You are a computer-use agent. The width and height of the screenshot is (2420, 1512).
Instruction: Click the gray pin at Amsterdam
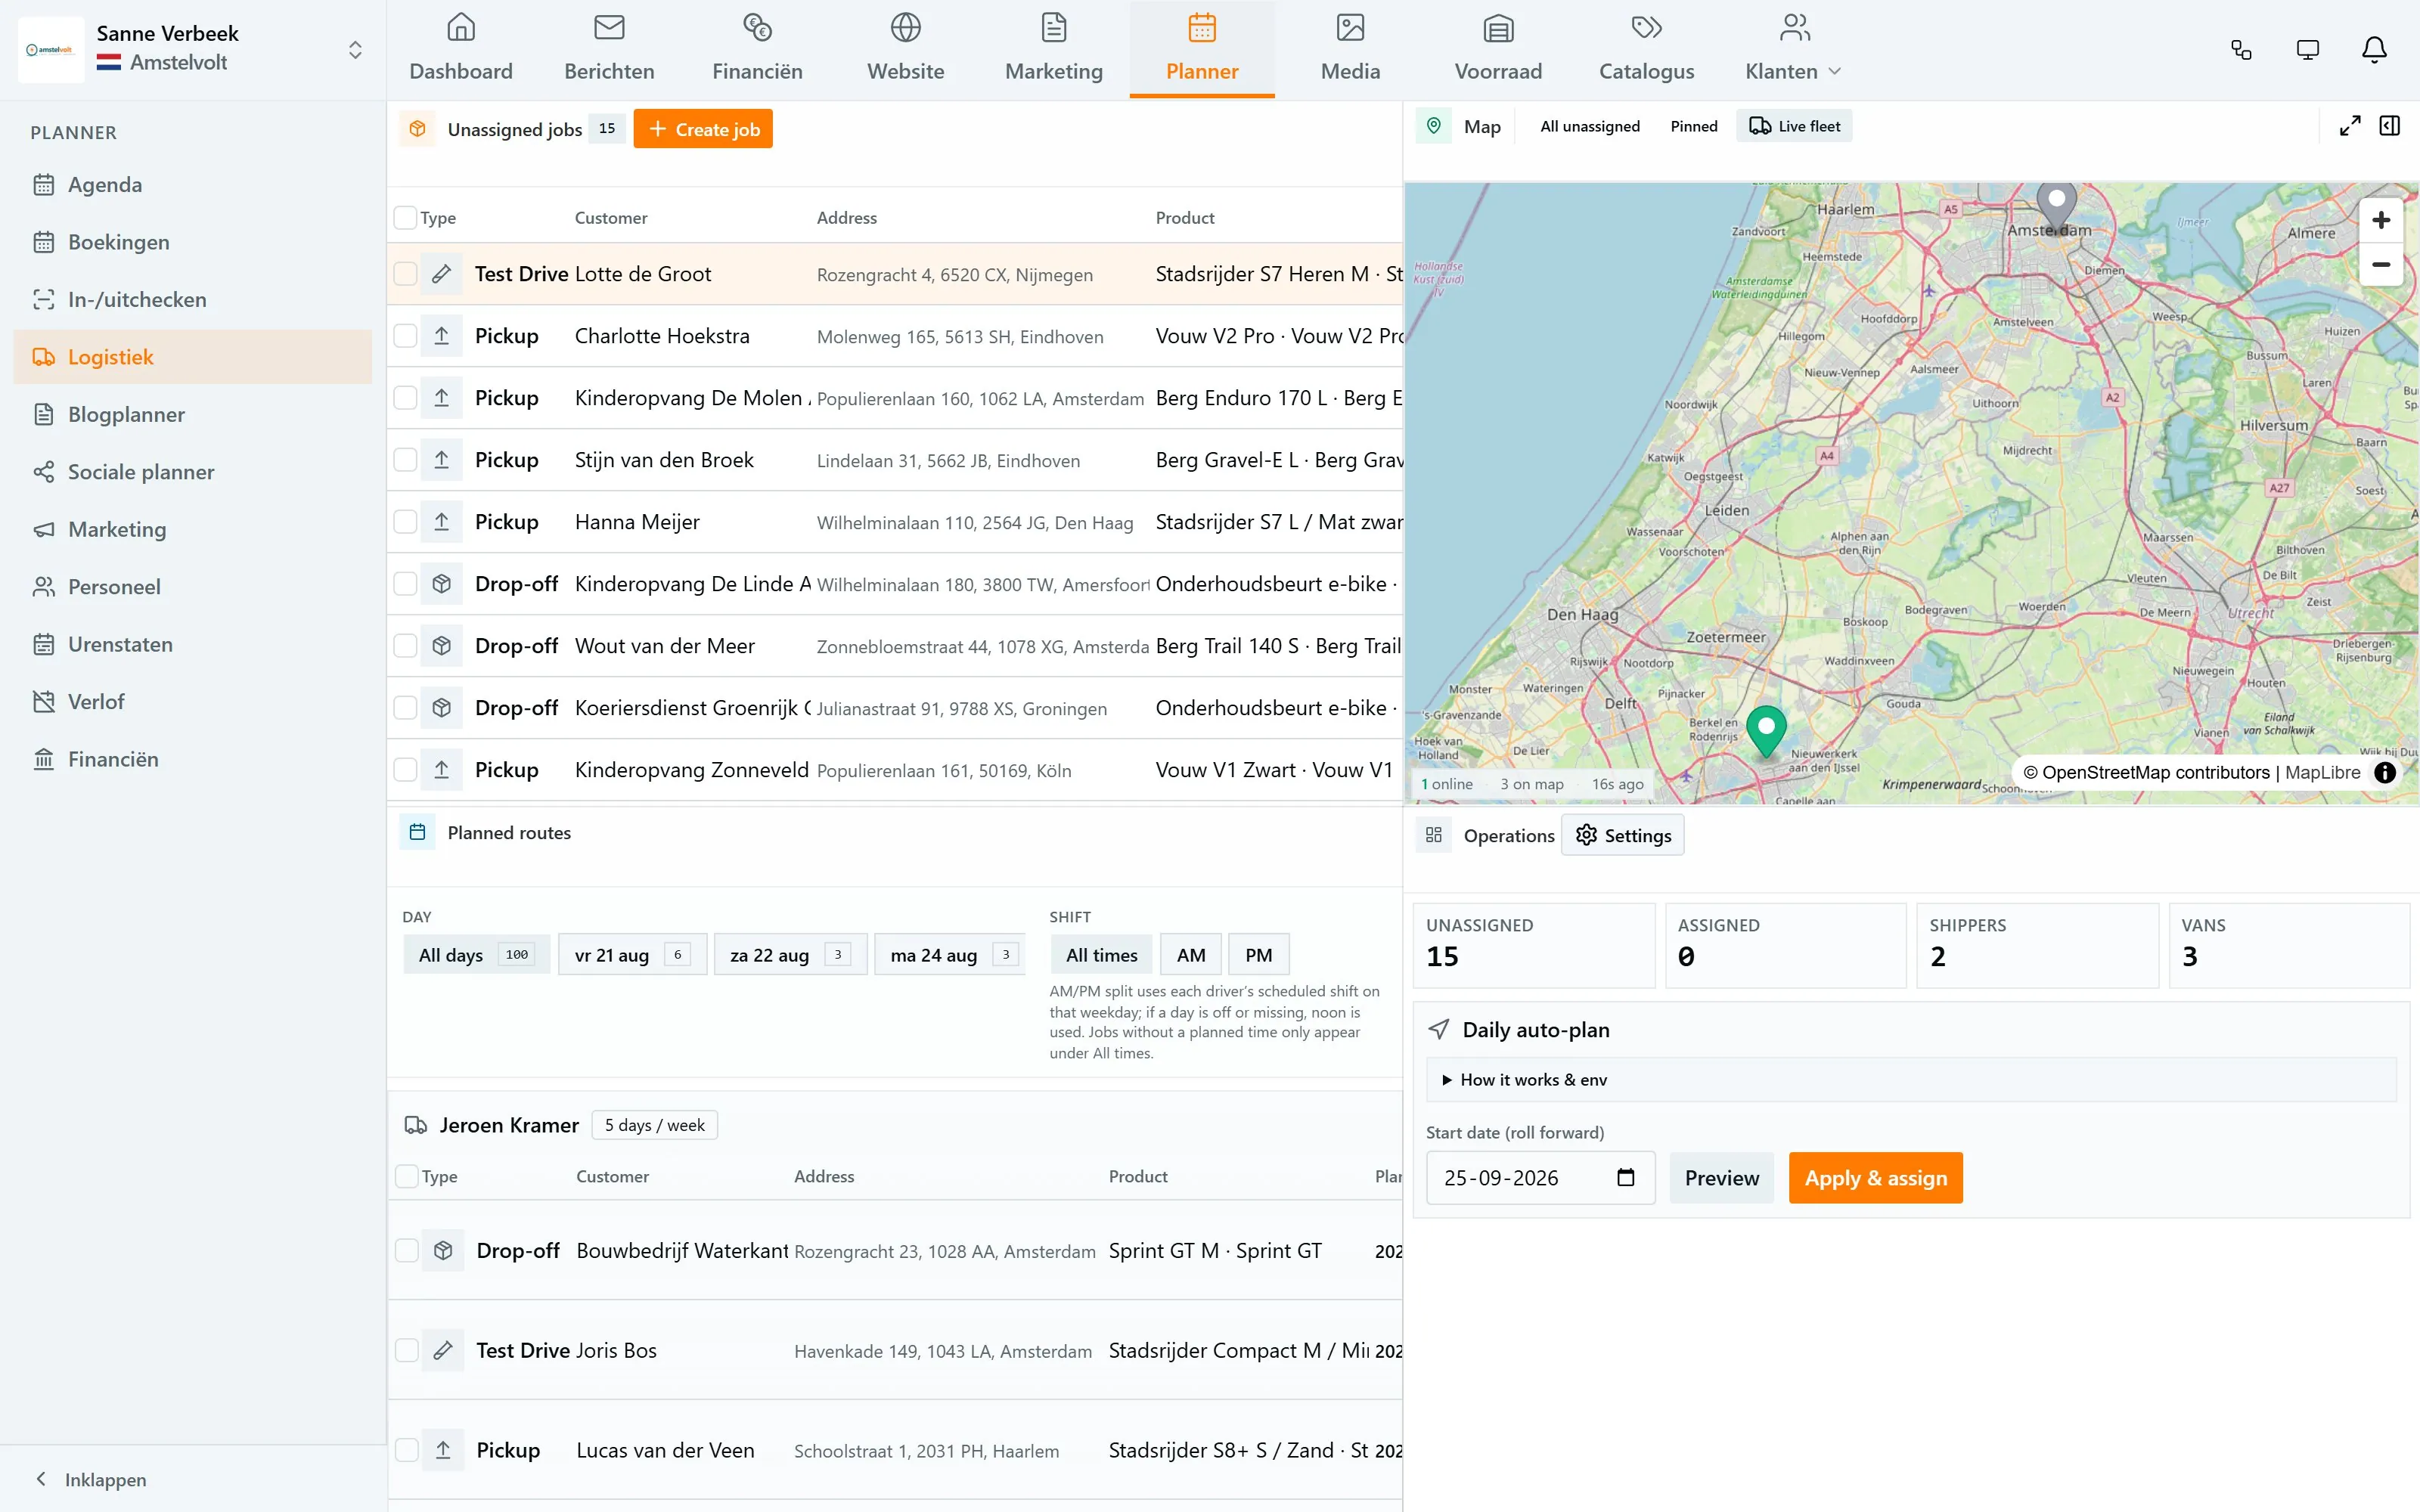(x=2056, y=207)
